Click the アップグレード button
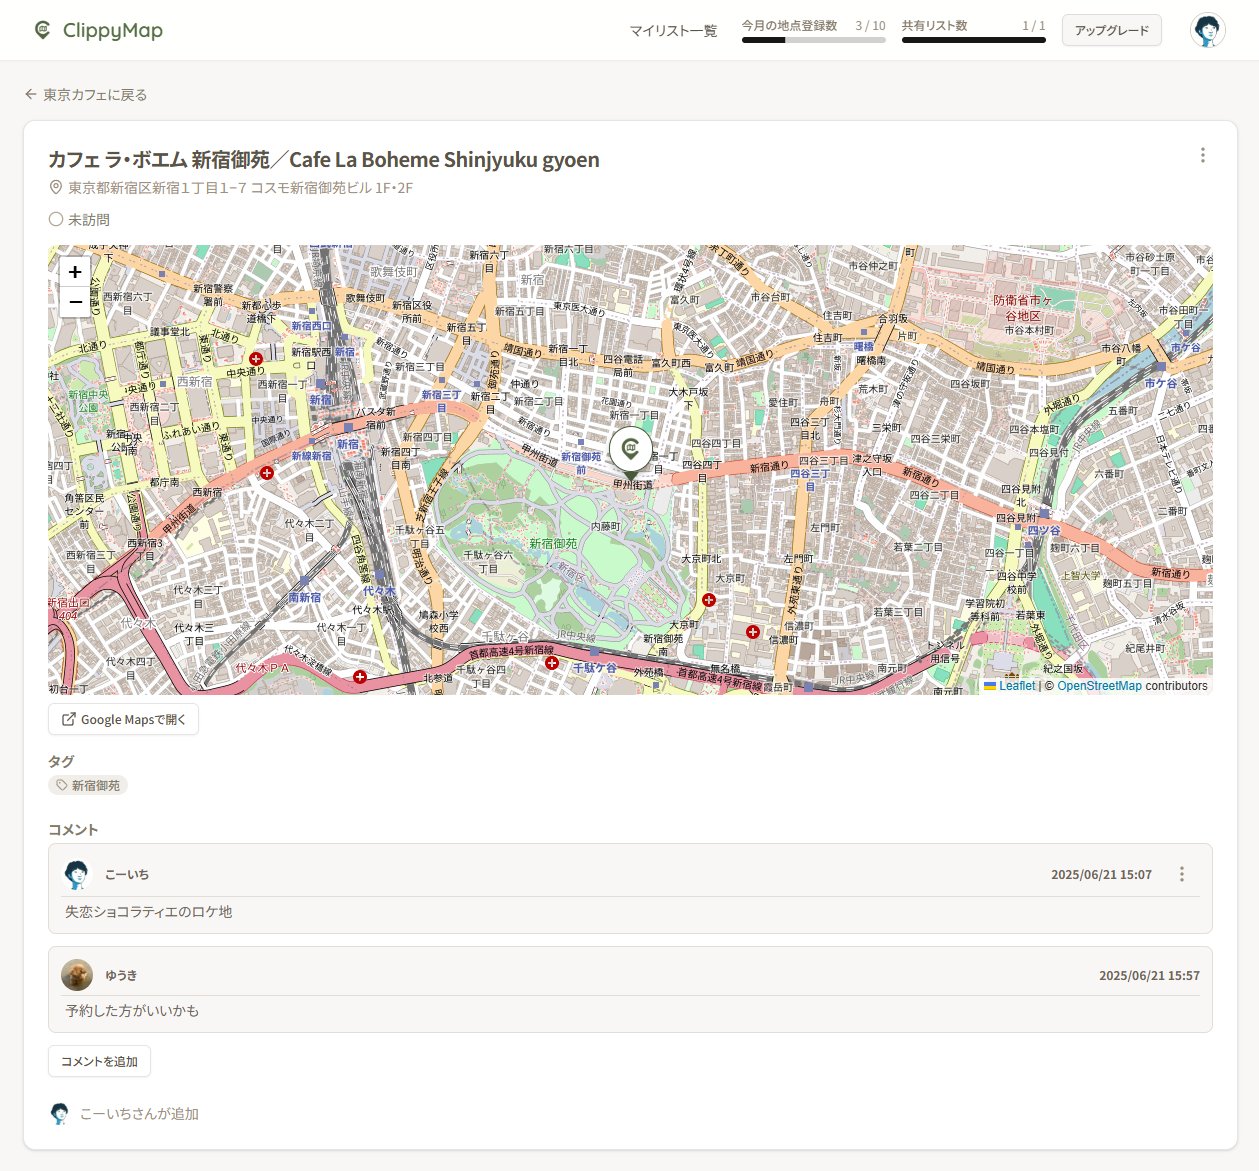This screenshot has width=1259, height=1171. 1111,30
